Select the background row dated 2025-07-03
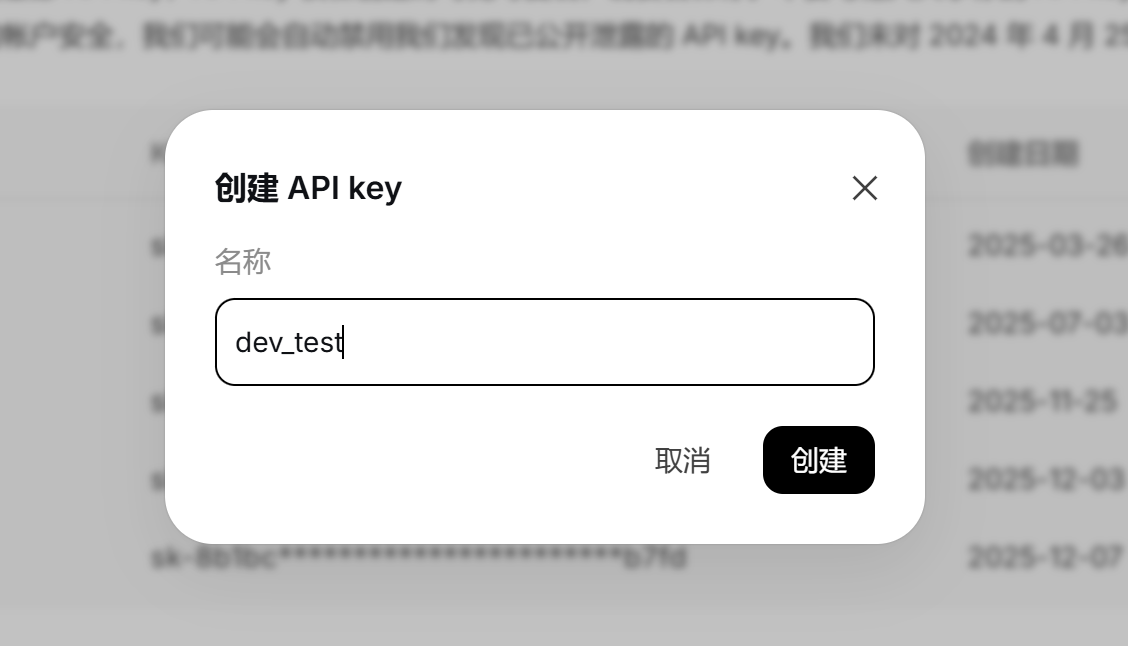This screenshot has width=1128, height=646. (1048, 323)
